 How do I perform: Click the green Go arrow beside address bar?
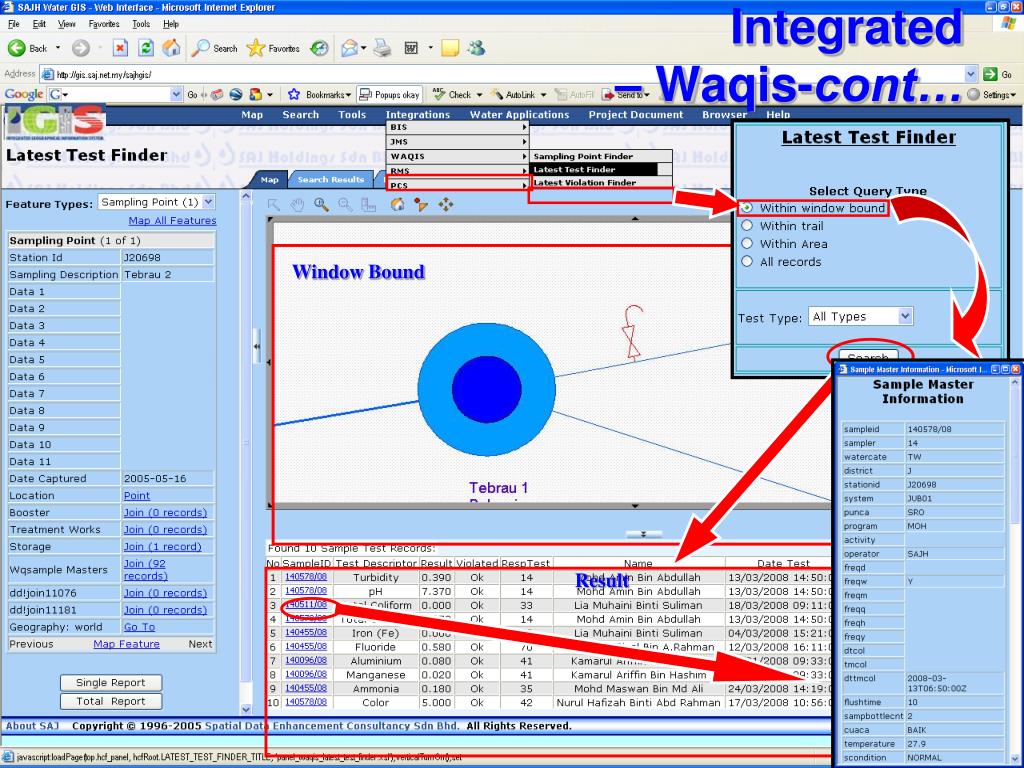click(x=991, y=74)
